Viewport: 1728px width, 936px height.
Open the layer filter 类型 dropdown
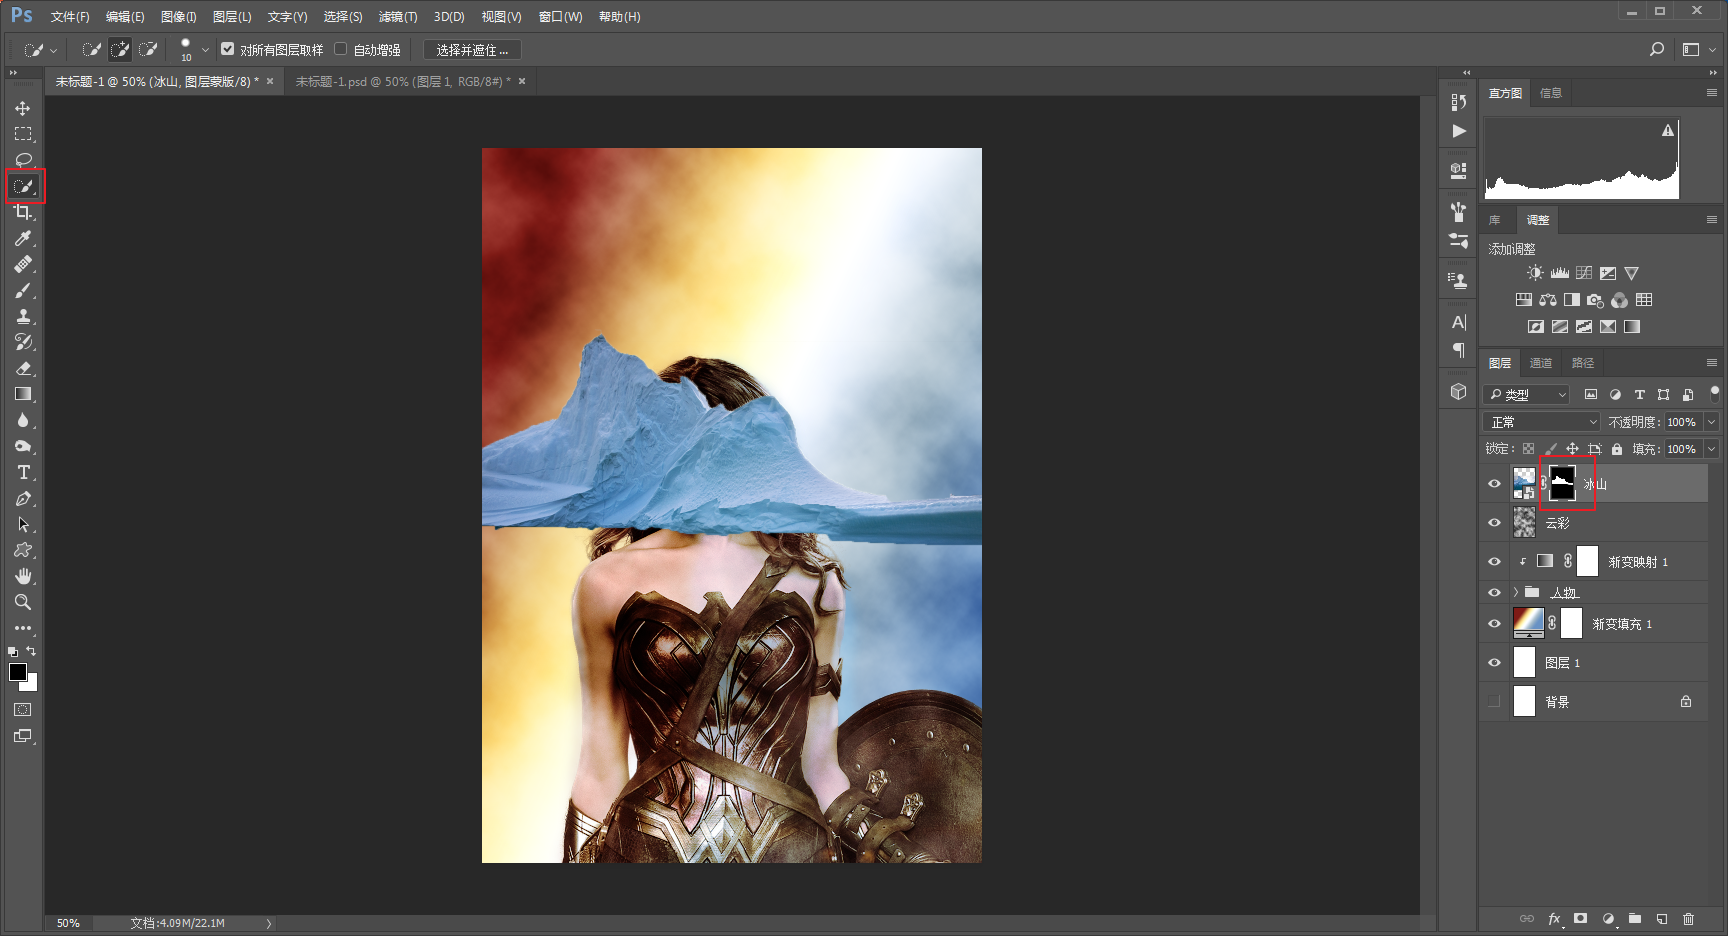pos(1527,395)
